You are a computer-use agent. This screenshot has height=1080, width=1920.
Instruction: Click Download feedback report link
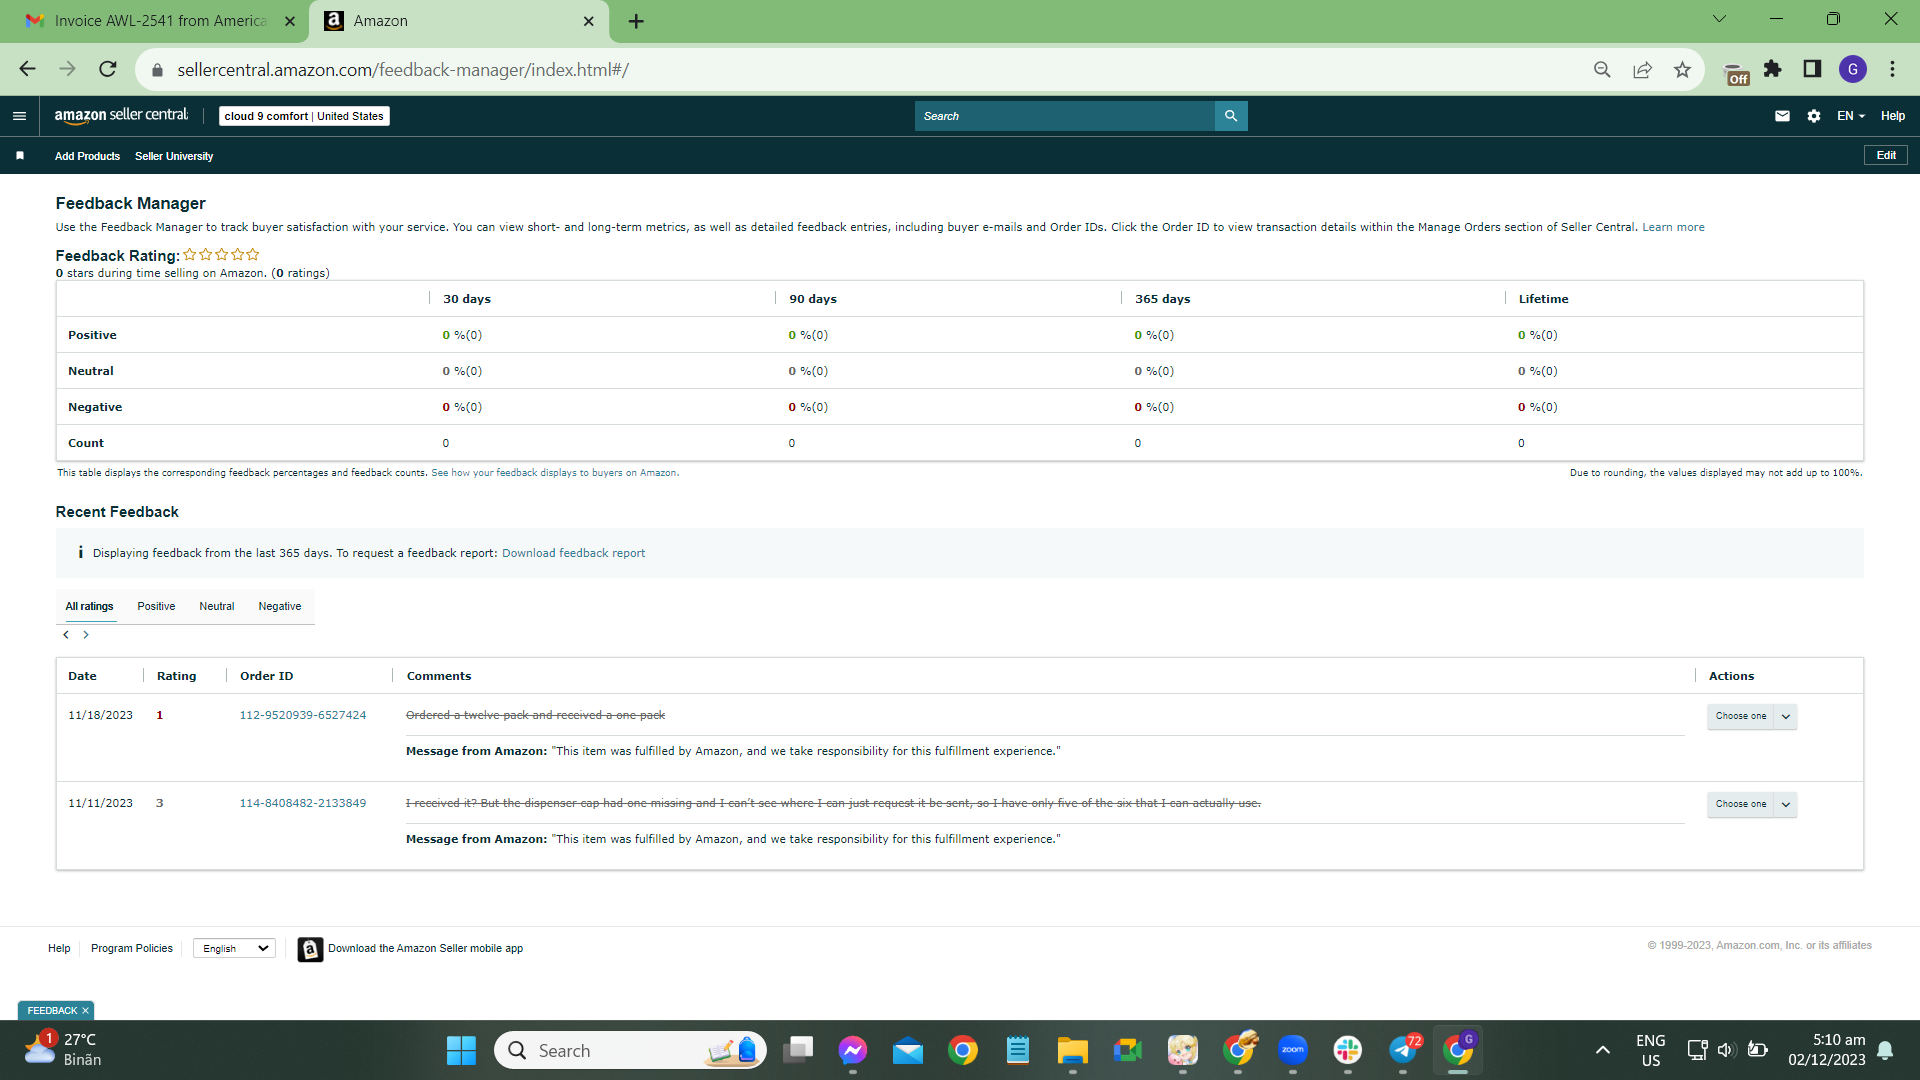coord(573,553)
